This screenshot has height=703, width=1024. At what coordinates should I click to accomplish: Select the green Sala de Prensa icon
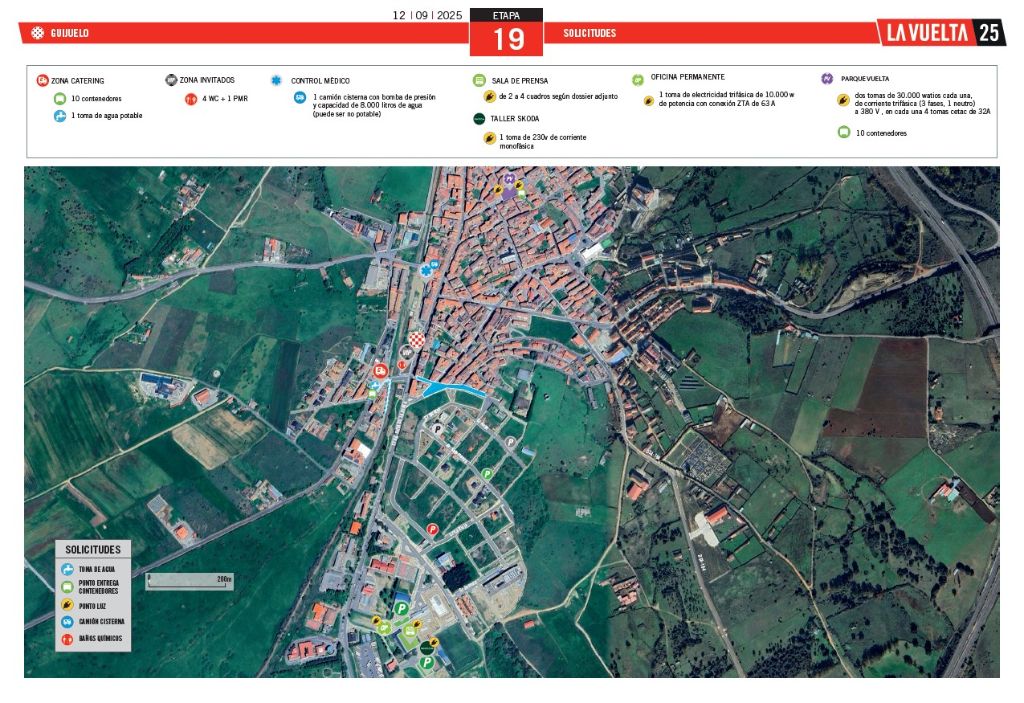[x=479, y=80]
